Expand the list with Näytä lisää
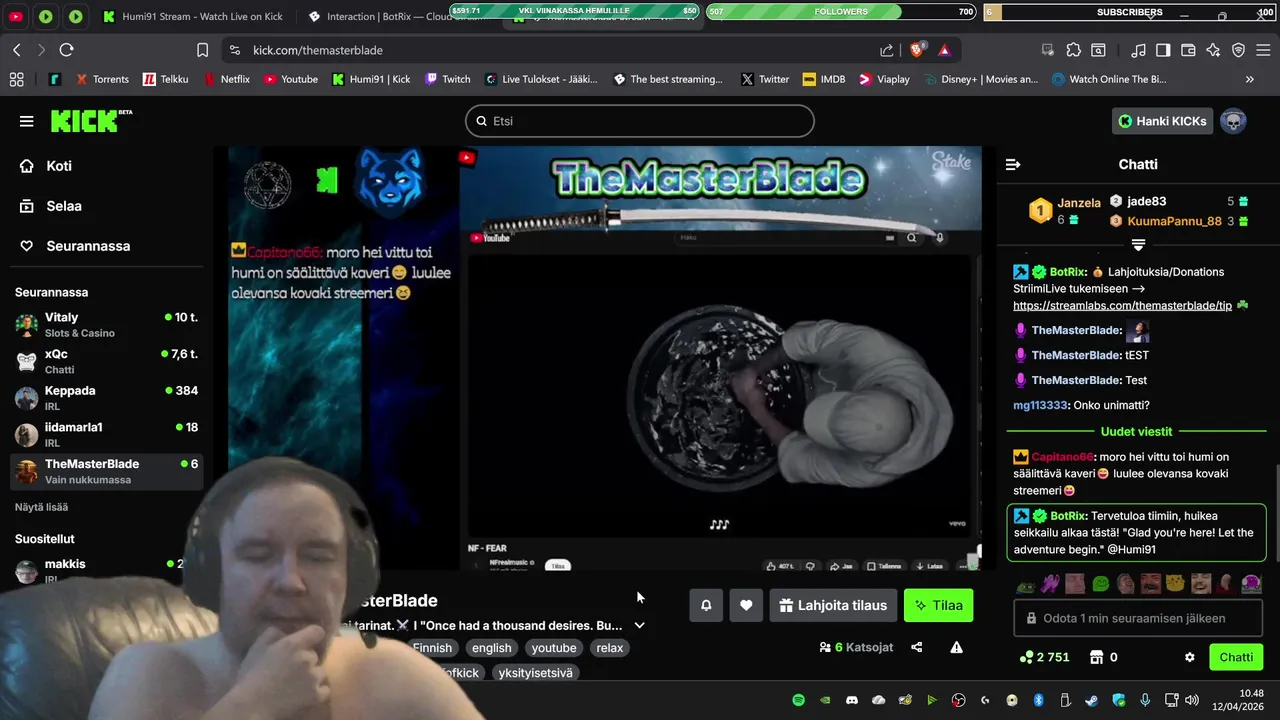1280x720 pixels. 41,507
